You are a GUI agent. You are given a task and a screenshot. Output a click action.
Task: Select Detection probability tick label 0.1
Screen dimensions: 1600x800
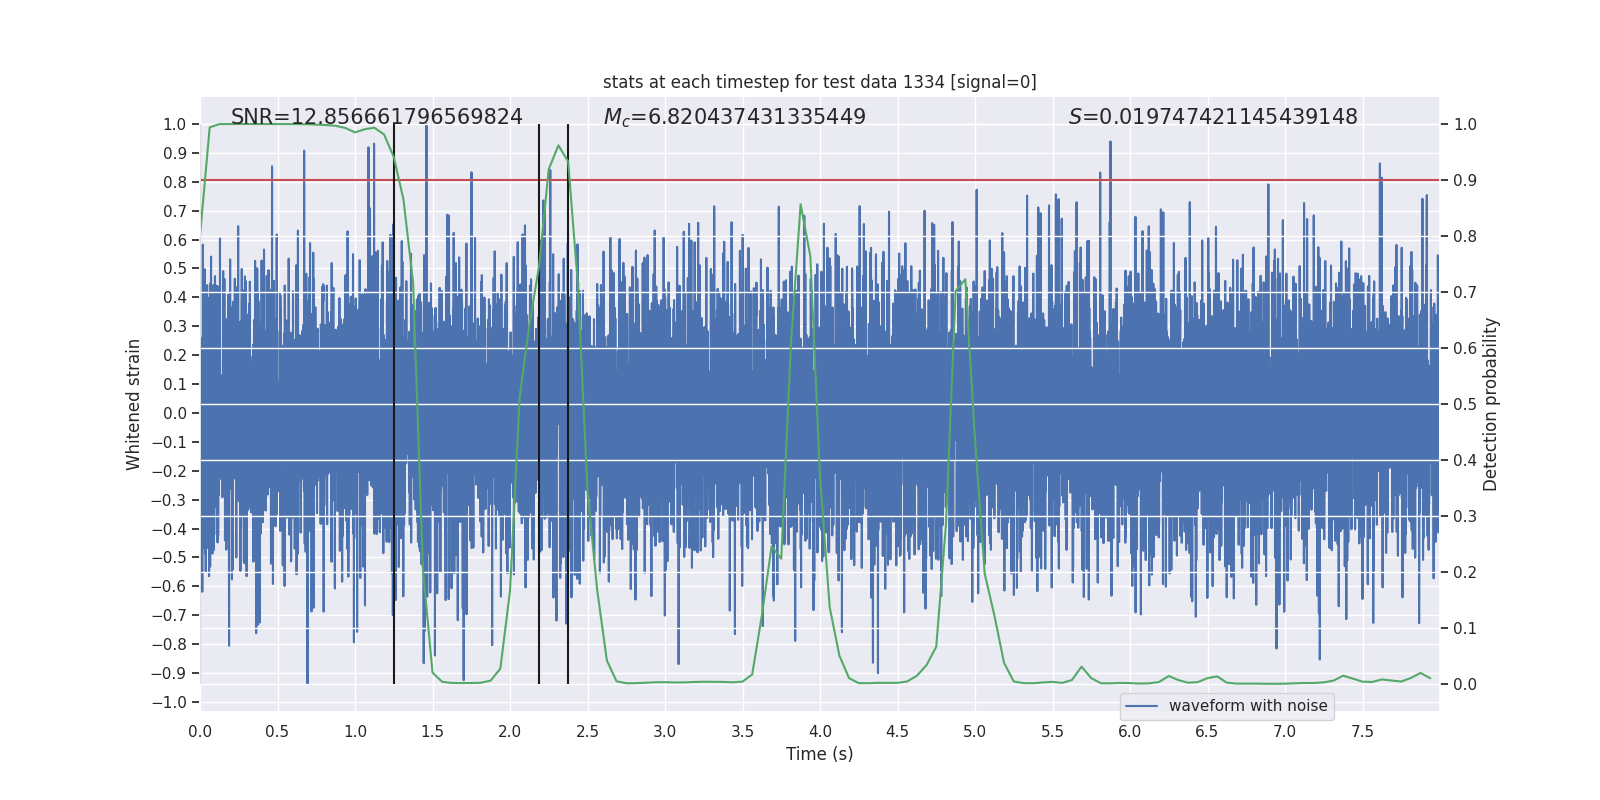[1465, 628]
